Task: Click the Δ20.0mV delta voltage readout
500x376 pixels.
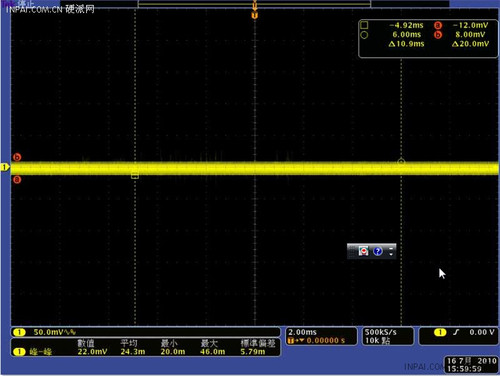Action: click(x=470, y=44)
